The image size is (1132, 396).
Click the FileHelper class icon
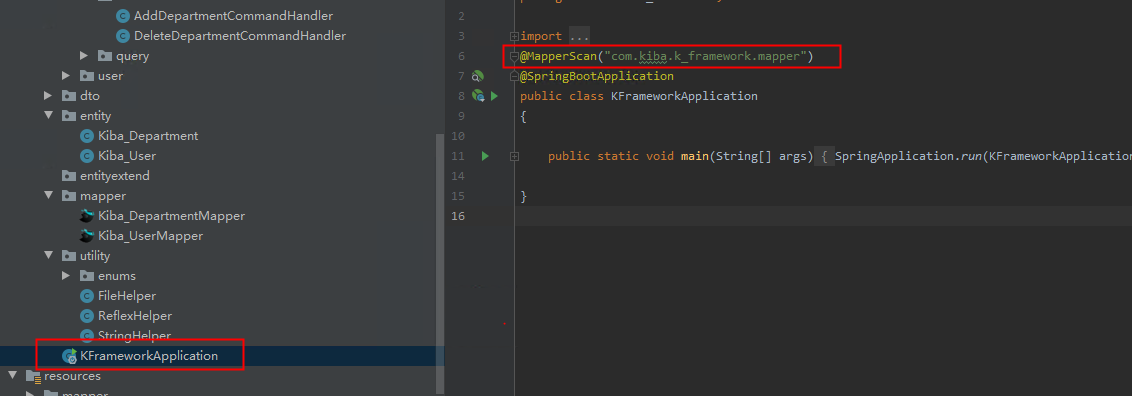coord(87,296)
